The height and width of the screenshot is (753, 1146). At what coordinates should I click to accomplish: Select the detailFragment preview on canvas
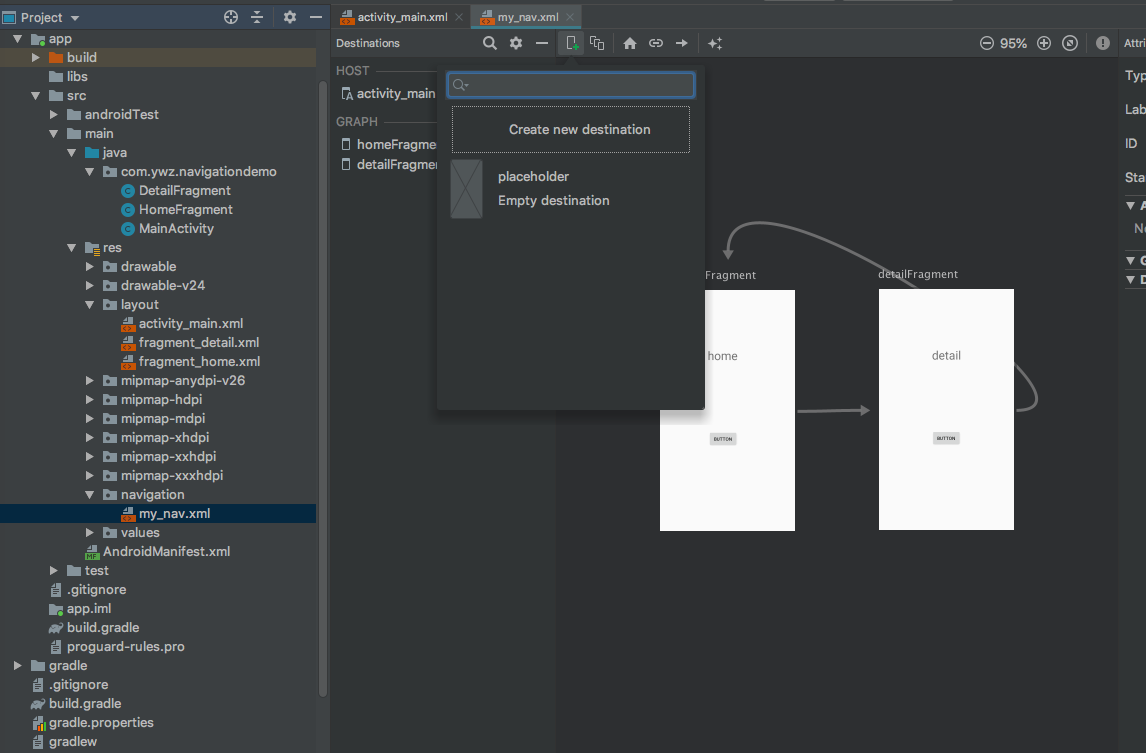point(946,409)
